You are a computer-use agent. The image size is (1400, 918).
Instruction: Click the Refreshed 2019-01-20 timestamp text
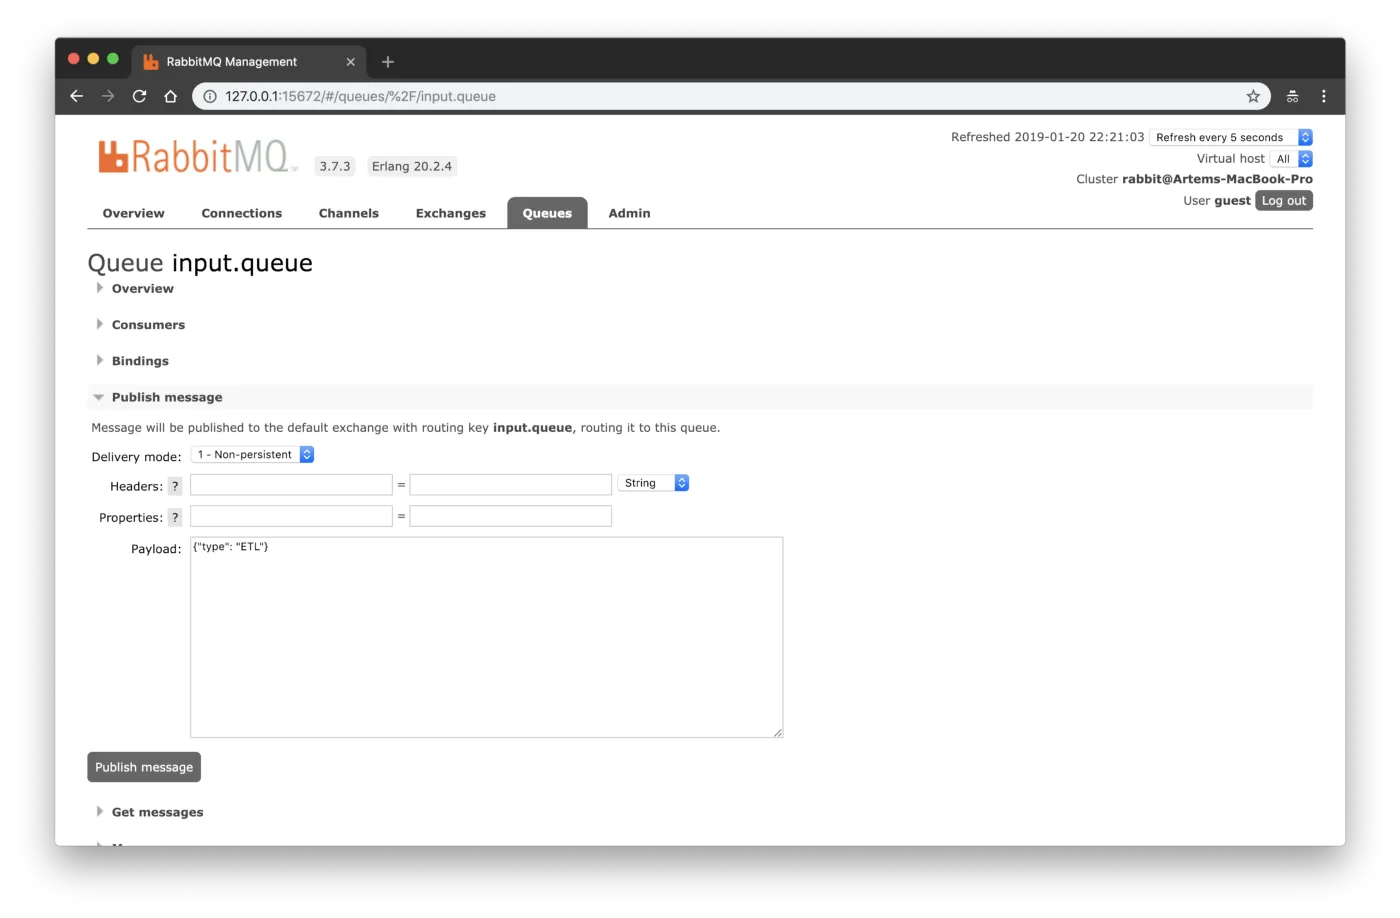tap(1047, 137)
